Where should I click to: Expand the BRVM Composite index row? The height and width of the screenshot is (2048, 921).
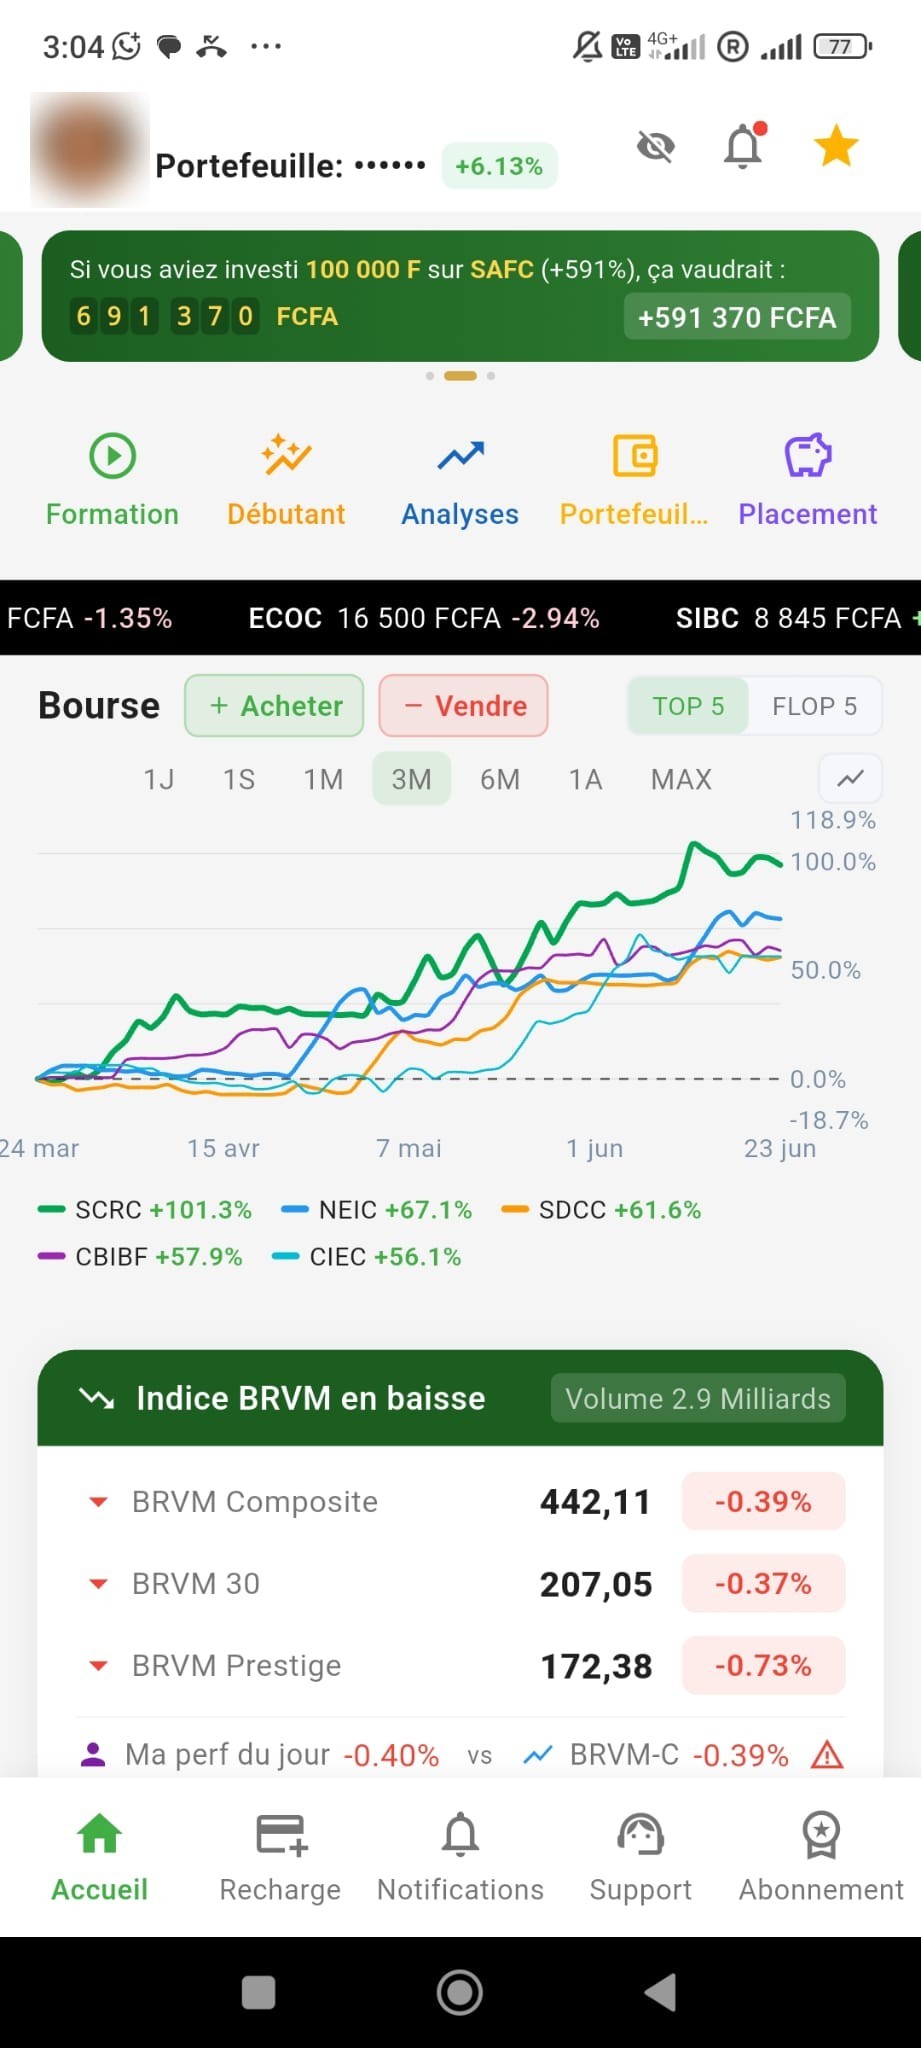[x=461, y=1502]
